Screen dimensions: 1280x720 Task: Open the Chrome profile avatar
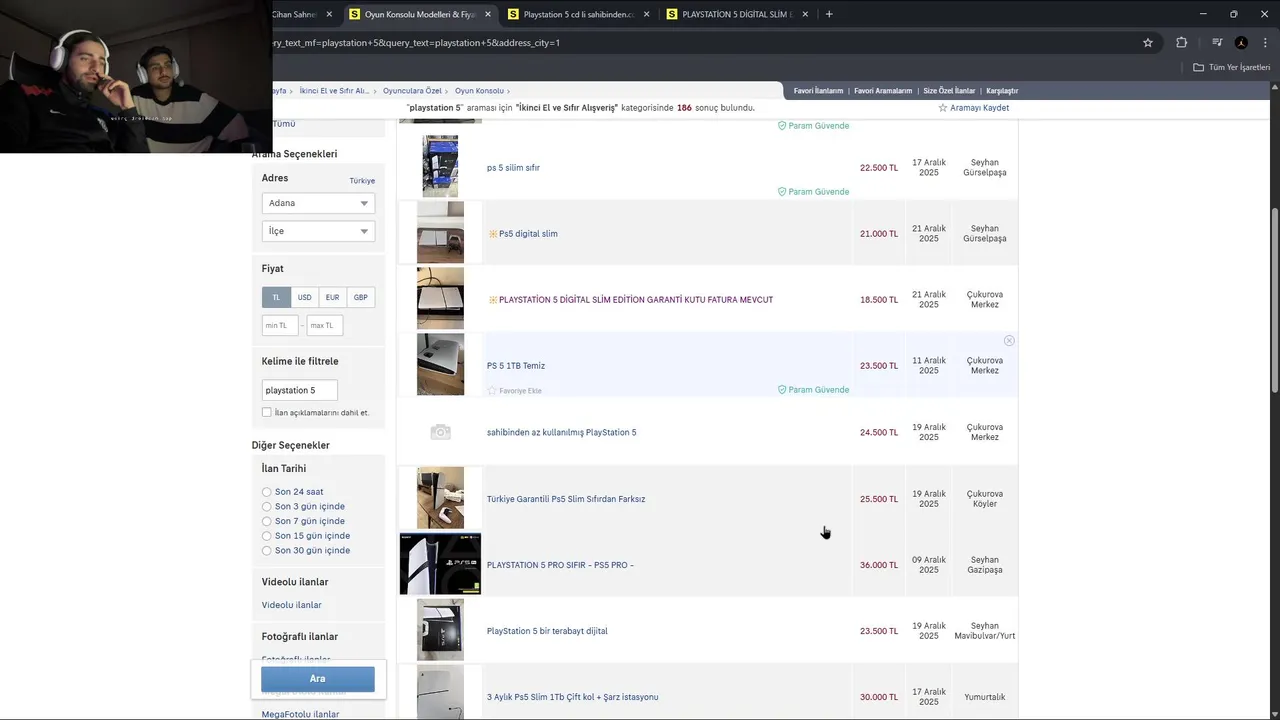(x=1241, y=43)
